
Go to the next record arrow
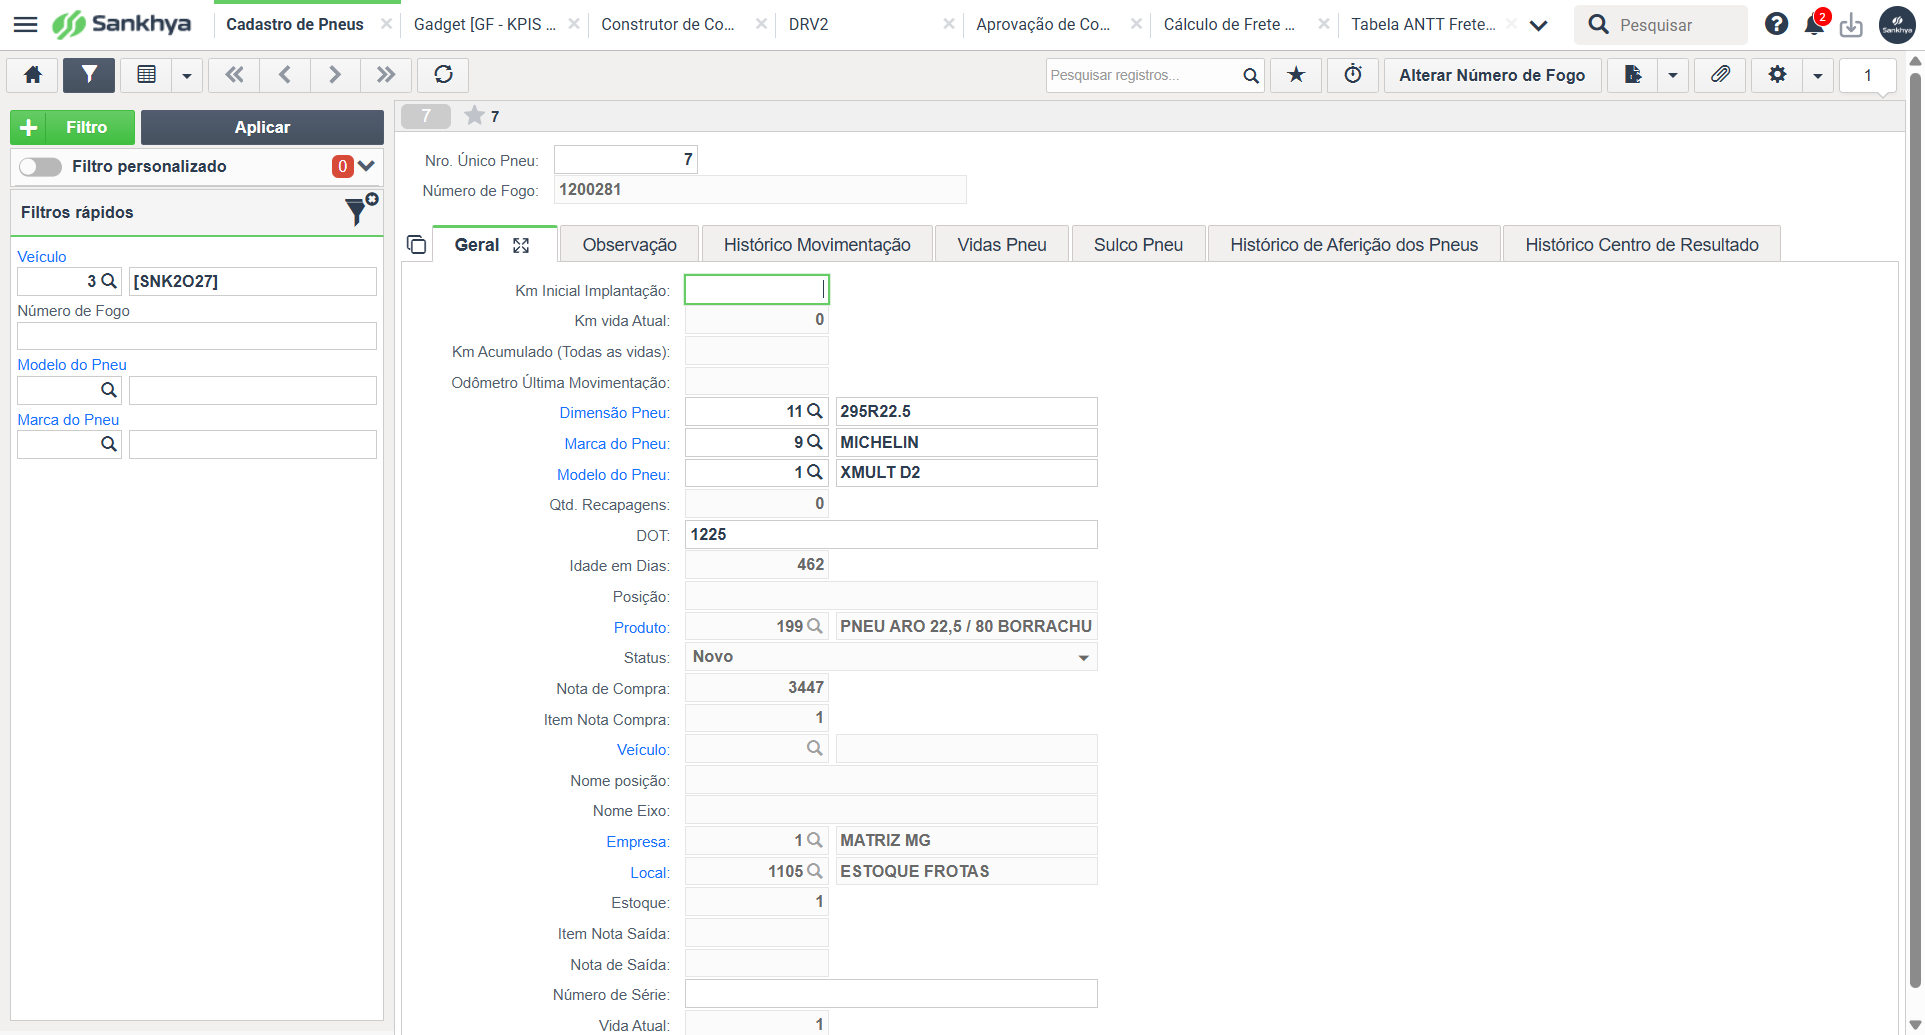[x=335, y=75]
